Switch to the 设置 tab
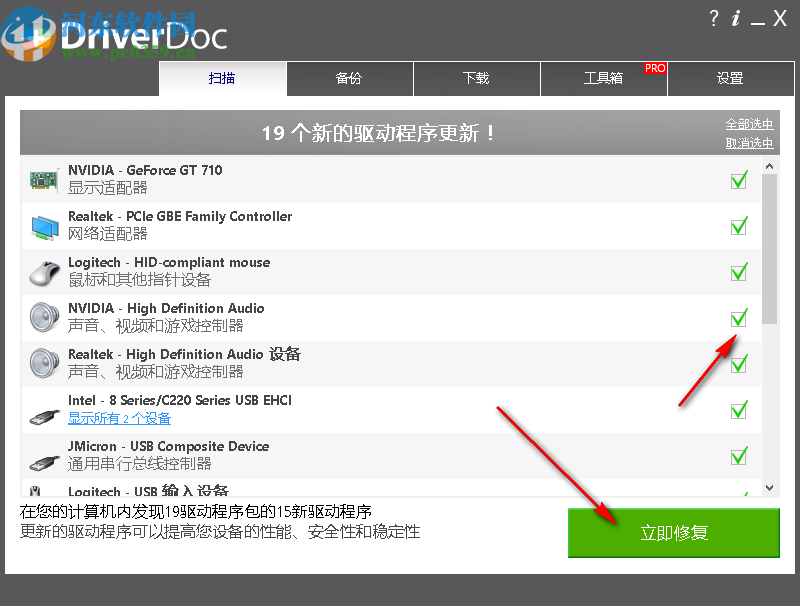This screenshot has height=606, width=800. (x=731, y=79)
